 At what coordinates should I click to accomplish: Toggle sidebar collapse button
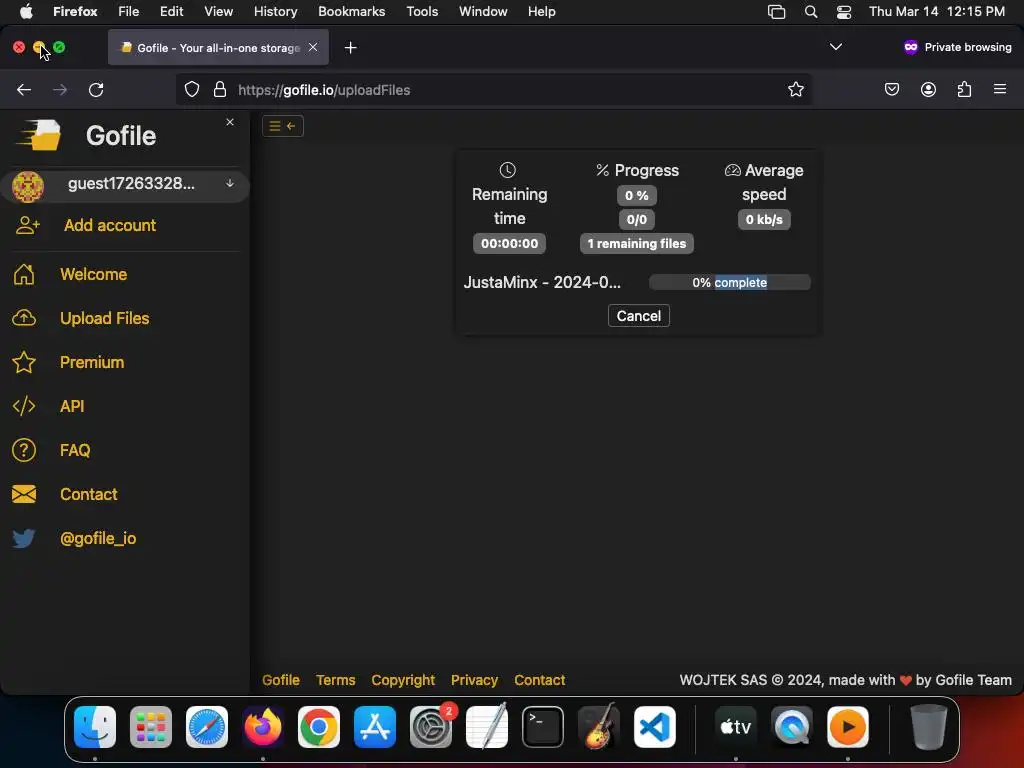(283, 126)
